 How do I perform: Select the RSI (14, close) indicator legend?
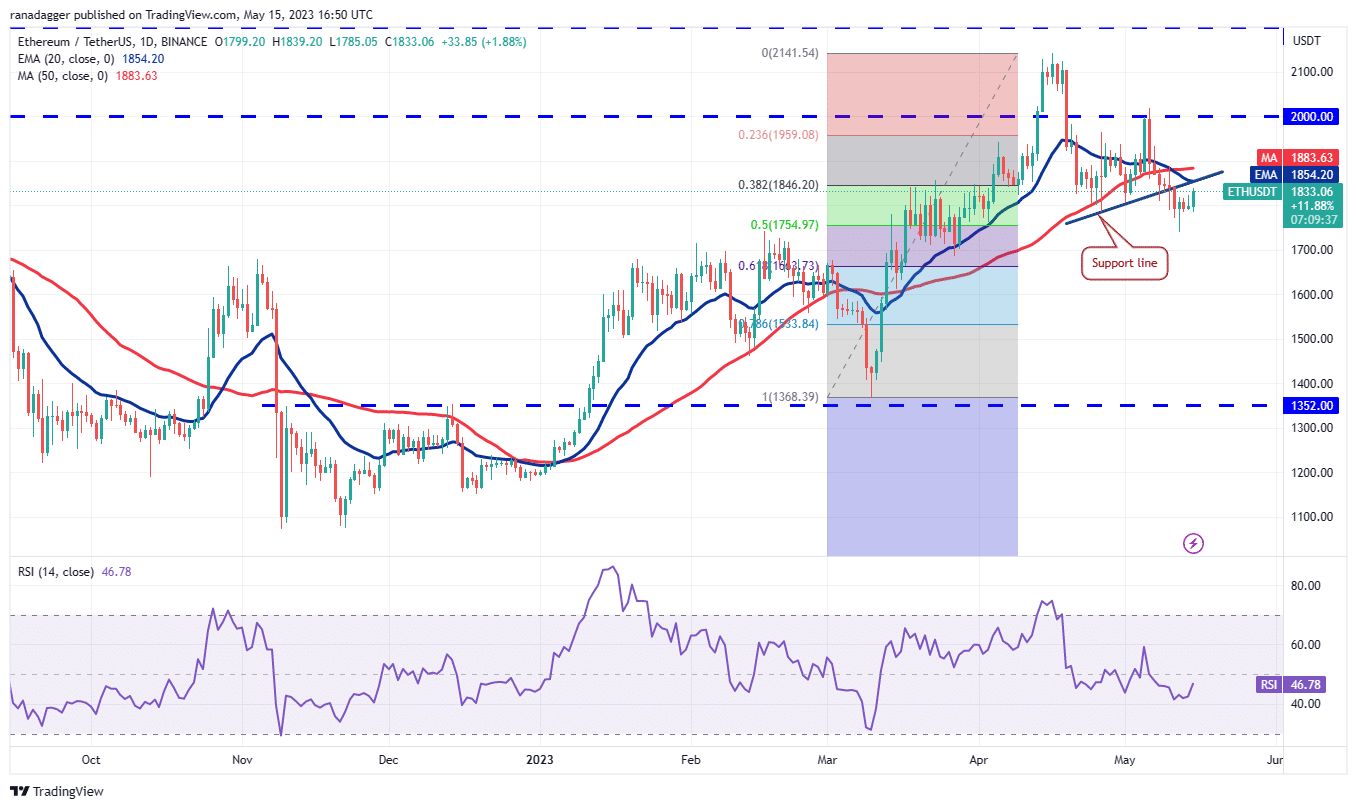tap(56, 572)
